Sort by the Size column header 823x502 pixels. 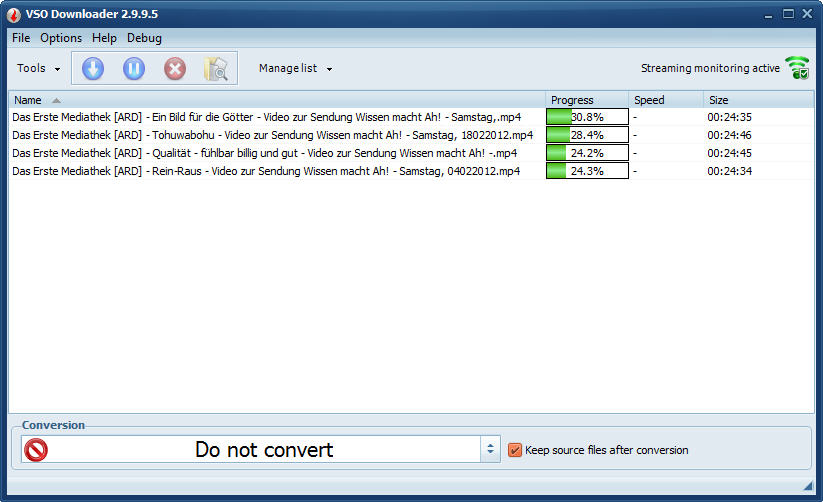(758, 100)
